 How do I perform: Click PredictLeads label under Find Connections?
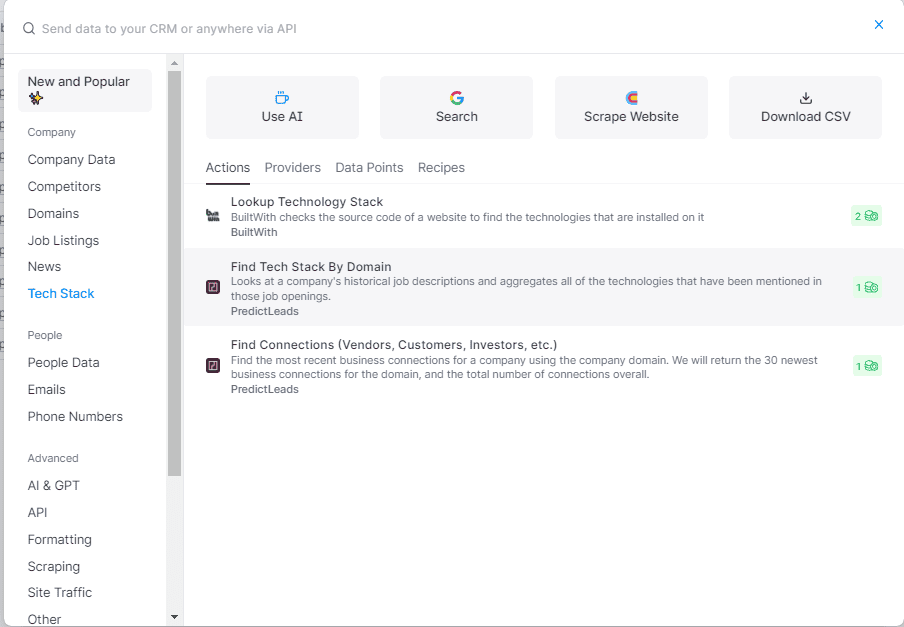click(265, 390)
